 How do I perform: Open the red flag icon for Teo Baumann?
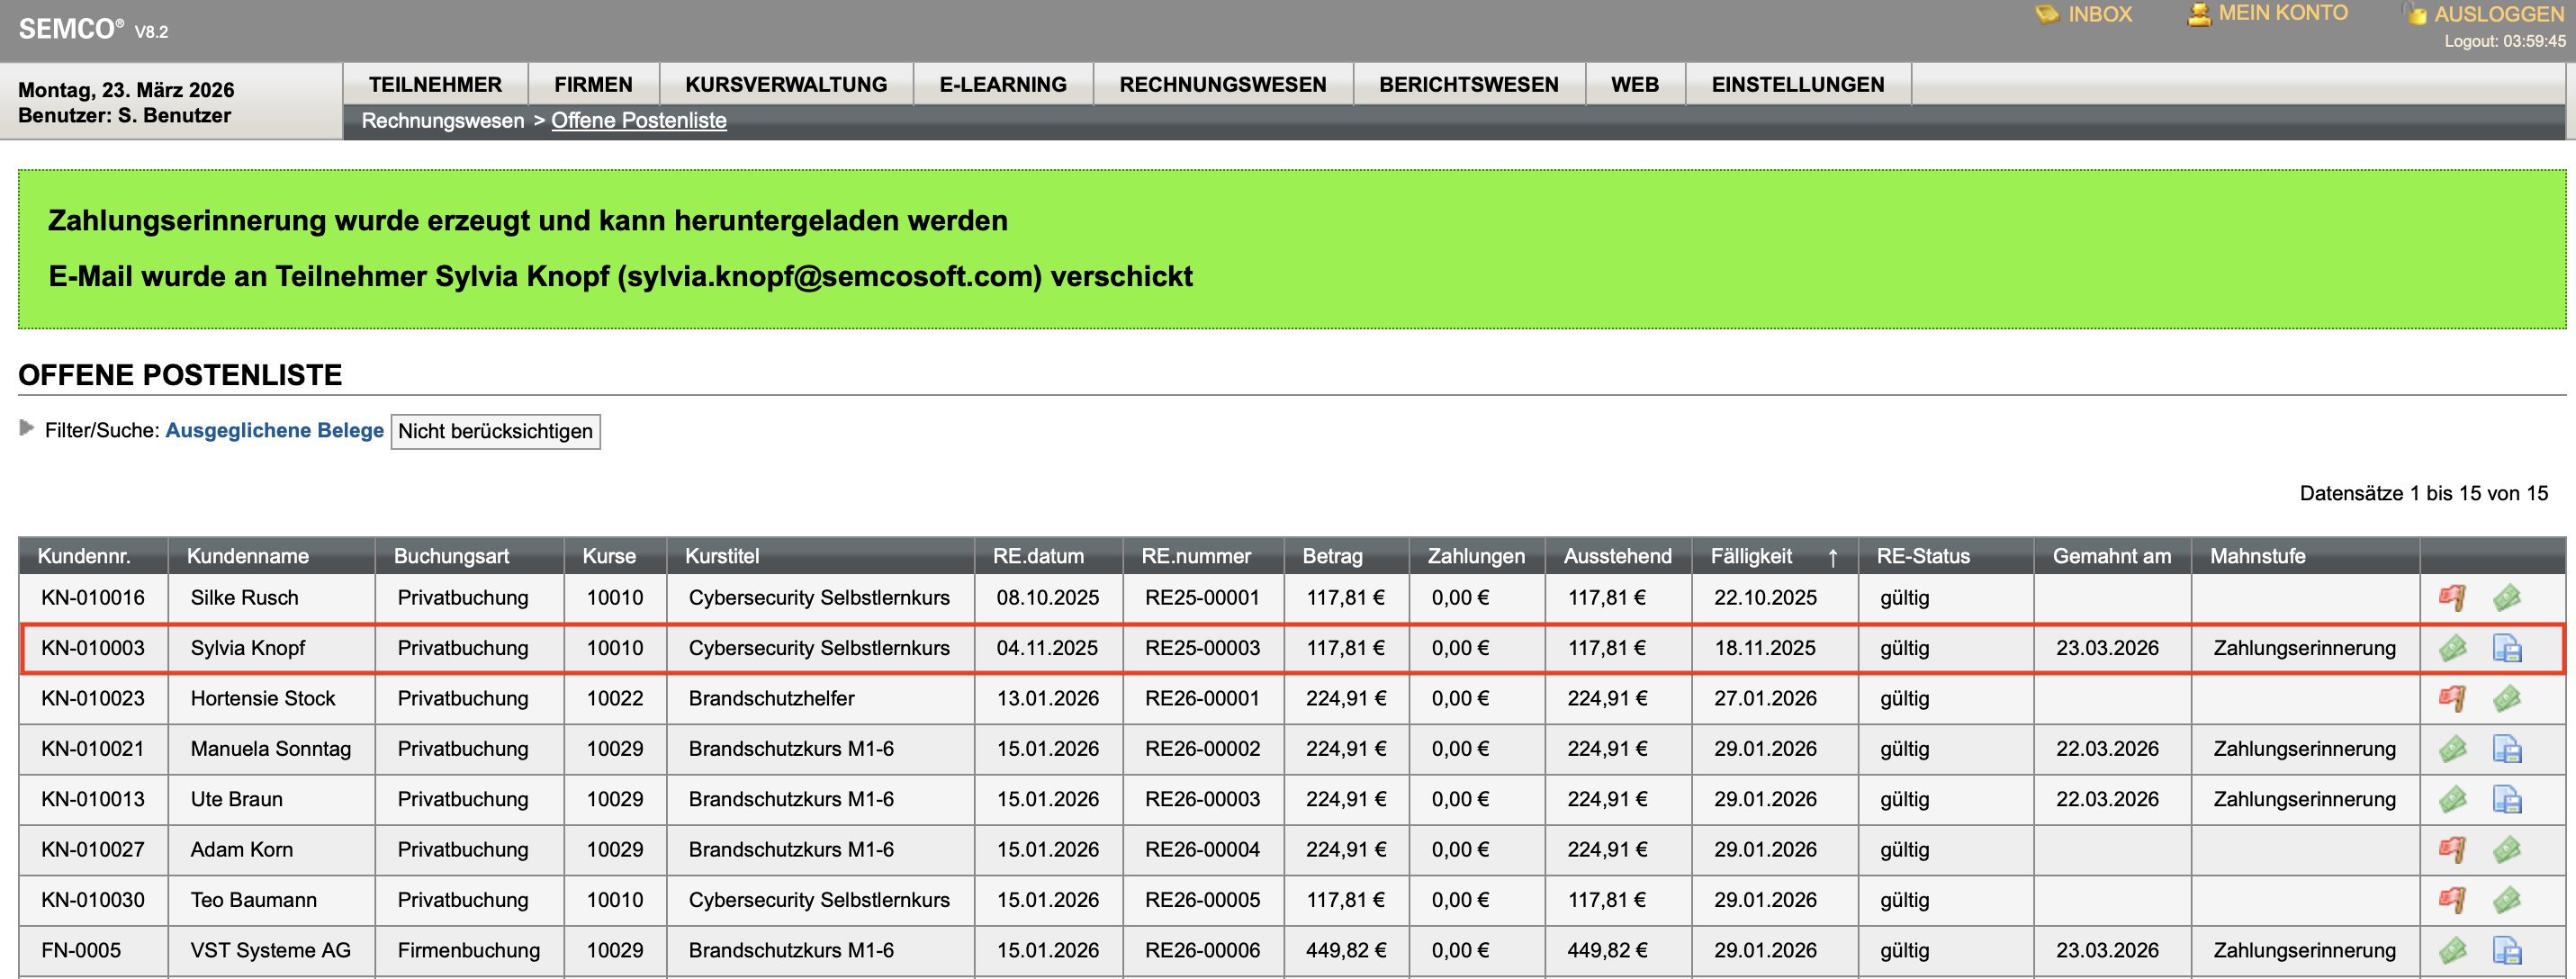[2453, 899]
